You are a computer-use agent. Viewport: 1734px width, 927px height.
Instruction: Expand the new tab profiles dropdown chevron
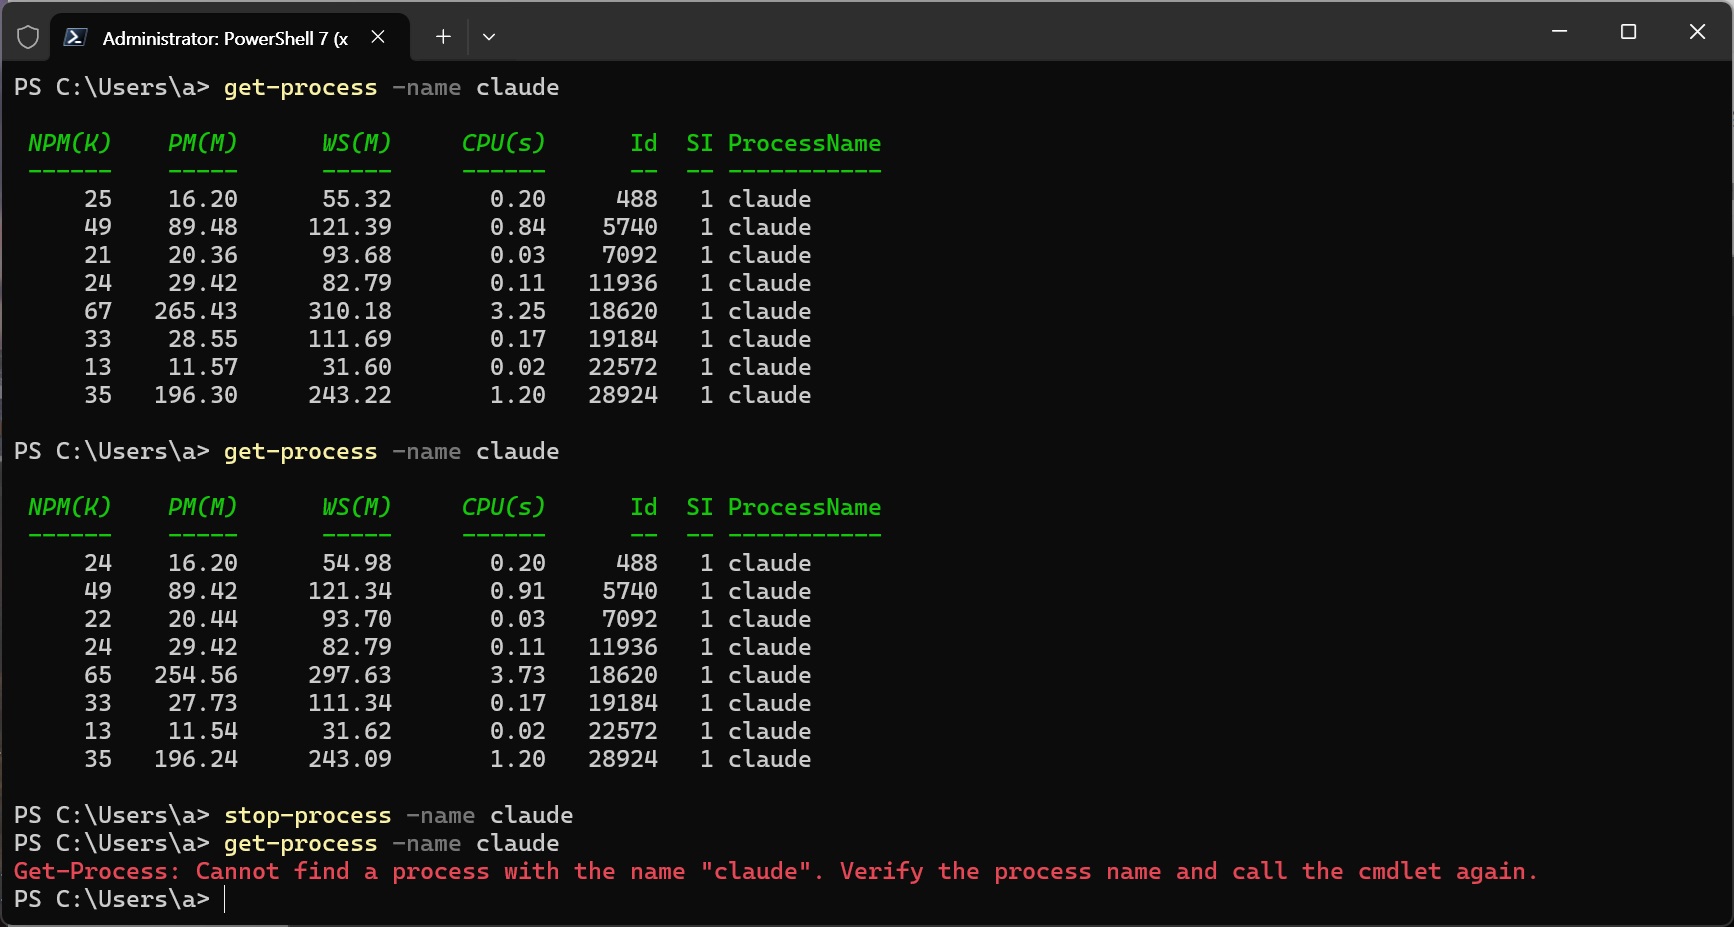pos(489,37)
